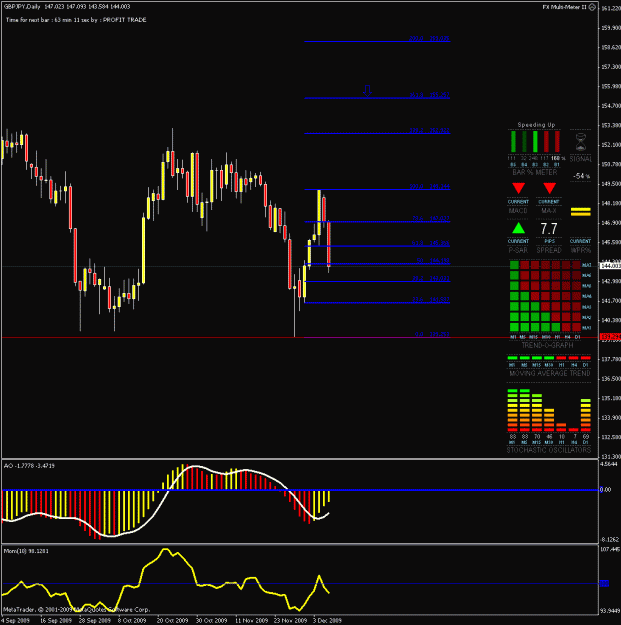Select the 61.8 Fibonacci level line

point(377,246)
